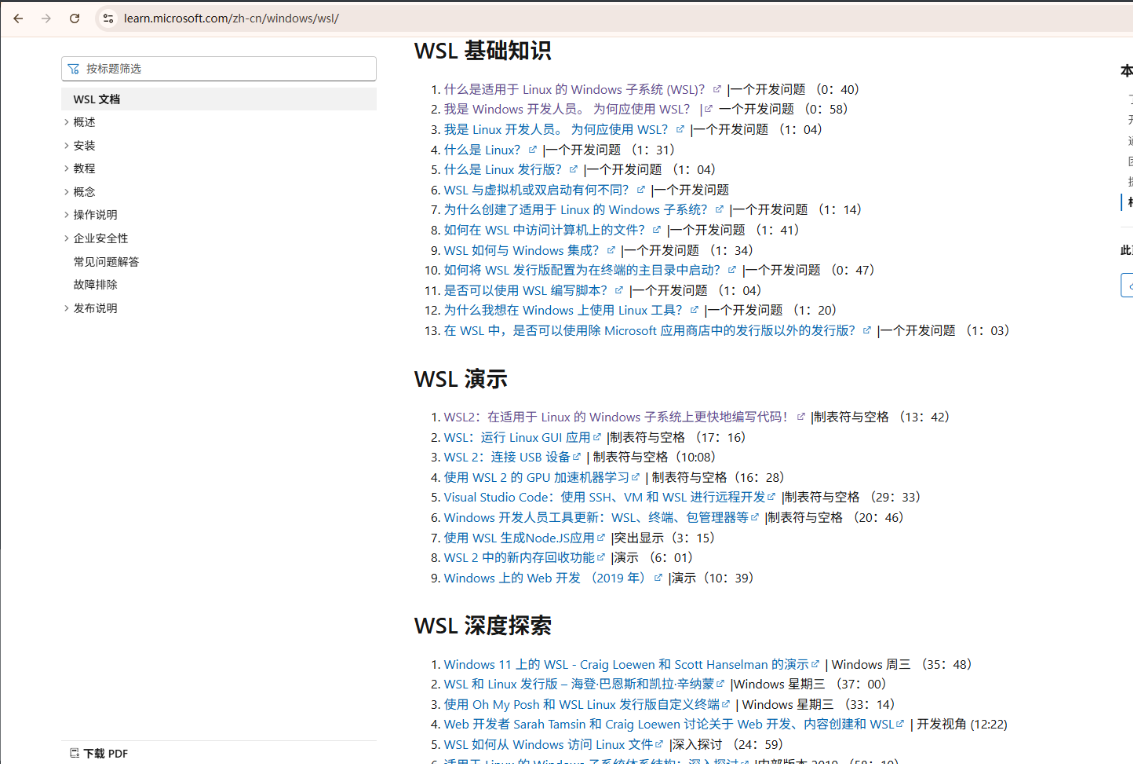This screenshot has height=764, width=1133.
Task: Click external-link icon after 使用 WSL 2 的 GPU 加速机器学习
Action: 635,477
